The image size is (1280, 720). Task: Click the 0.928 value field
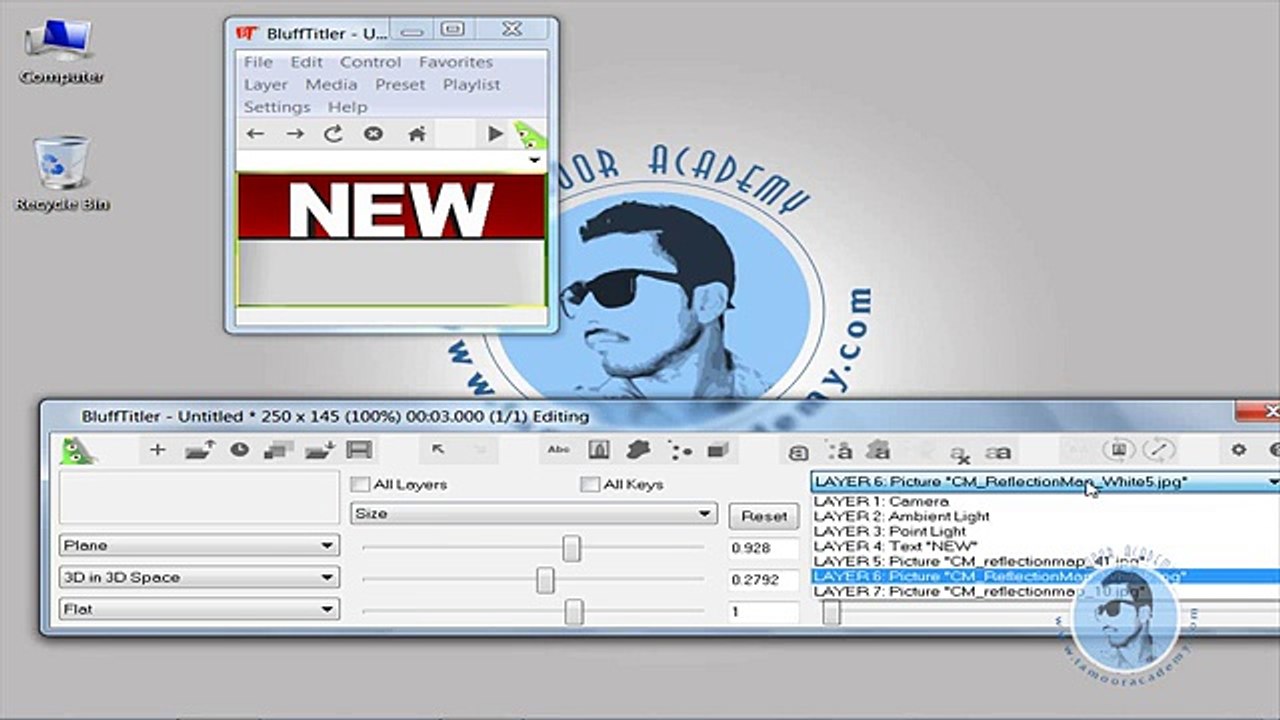tap(764, 548)
